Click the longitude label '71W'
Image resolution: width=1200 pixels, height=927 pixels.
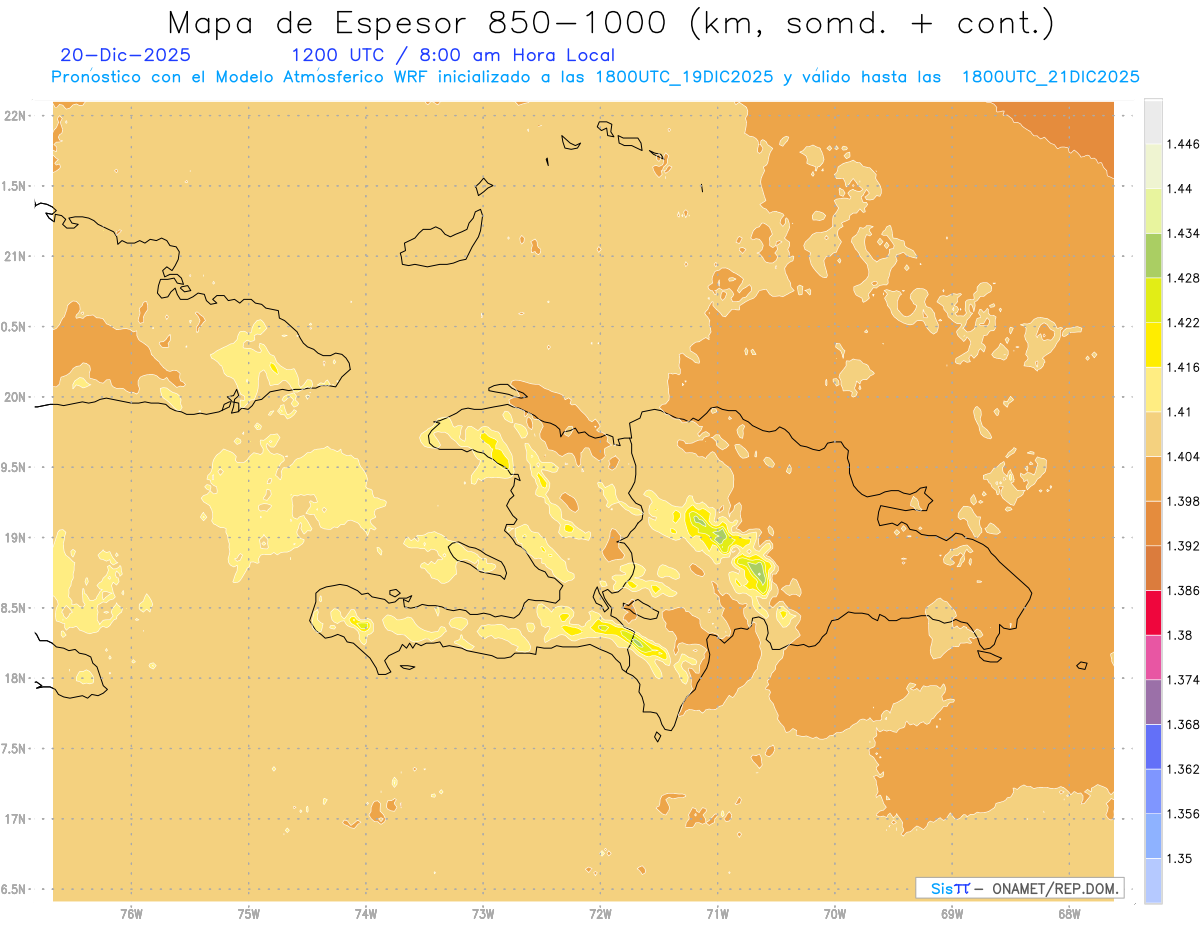pos(717,914)
